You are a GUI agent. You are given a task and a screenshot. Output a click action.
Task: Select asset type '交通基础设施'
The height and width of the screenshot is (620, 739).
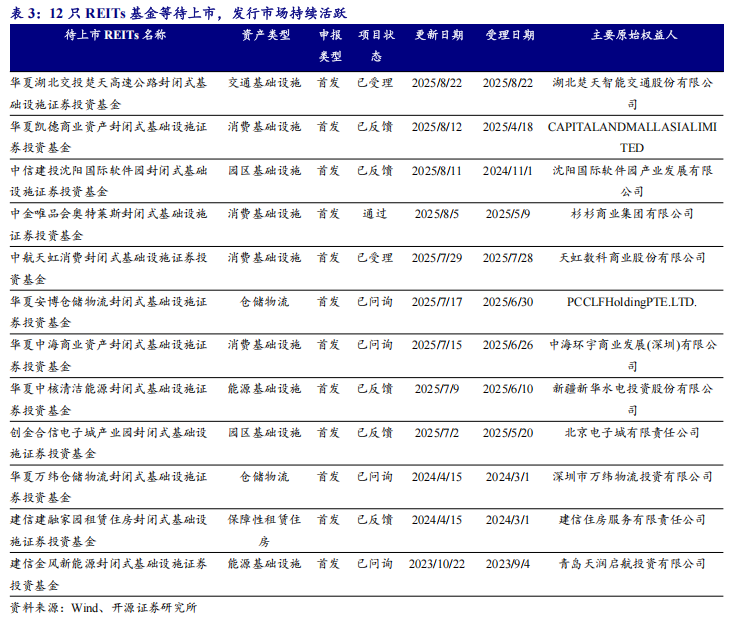264,83
